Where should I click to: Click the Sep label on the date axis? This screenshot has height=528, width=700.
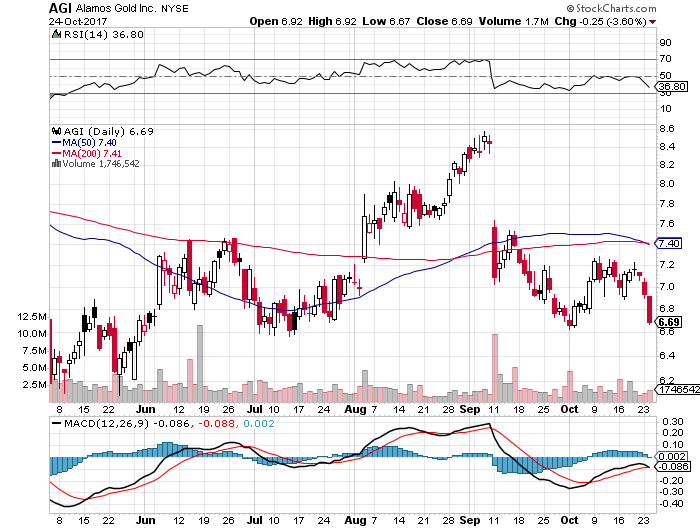[x=471, y=409]
